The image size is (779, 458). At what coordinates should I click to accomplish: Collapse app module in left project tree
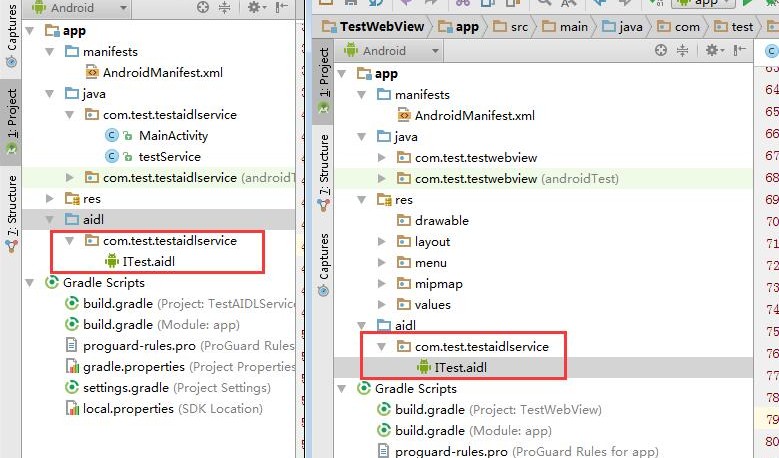tap(30, 31)
